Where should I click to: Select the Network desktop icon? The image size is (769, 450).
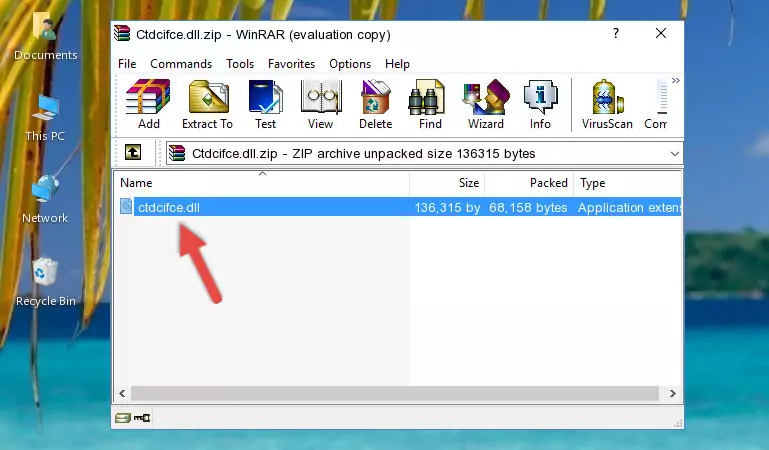tap(45, 200)
